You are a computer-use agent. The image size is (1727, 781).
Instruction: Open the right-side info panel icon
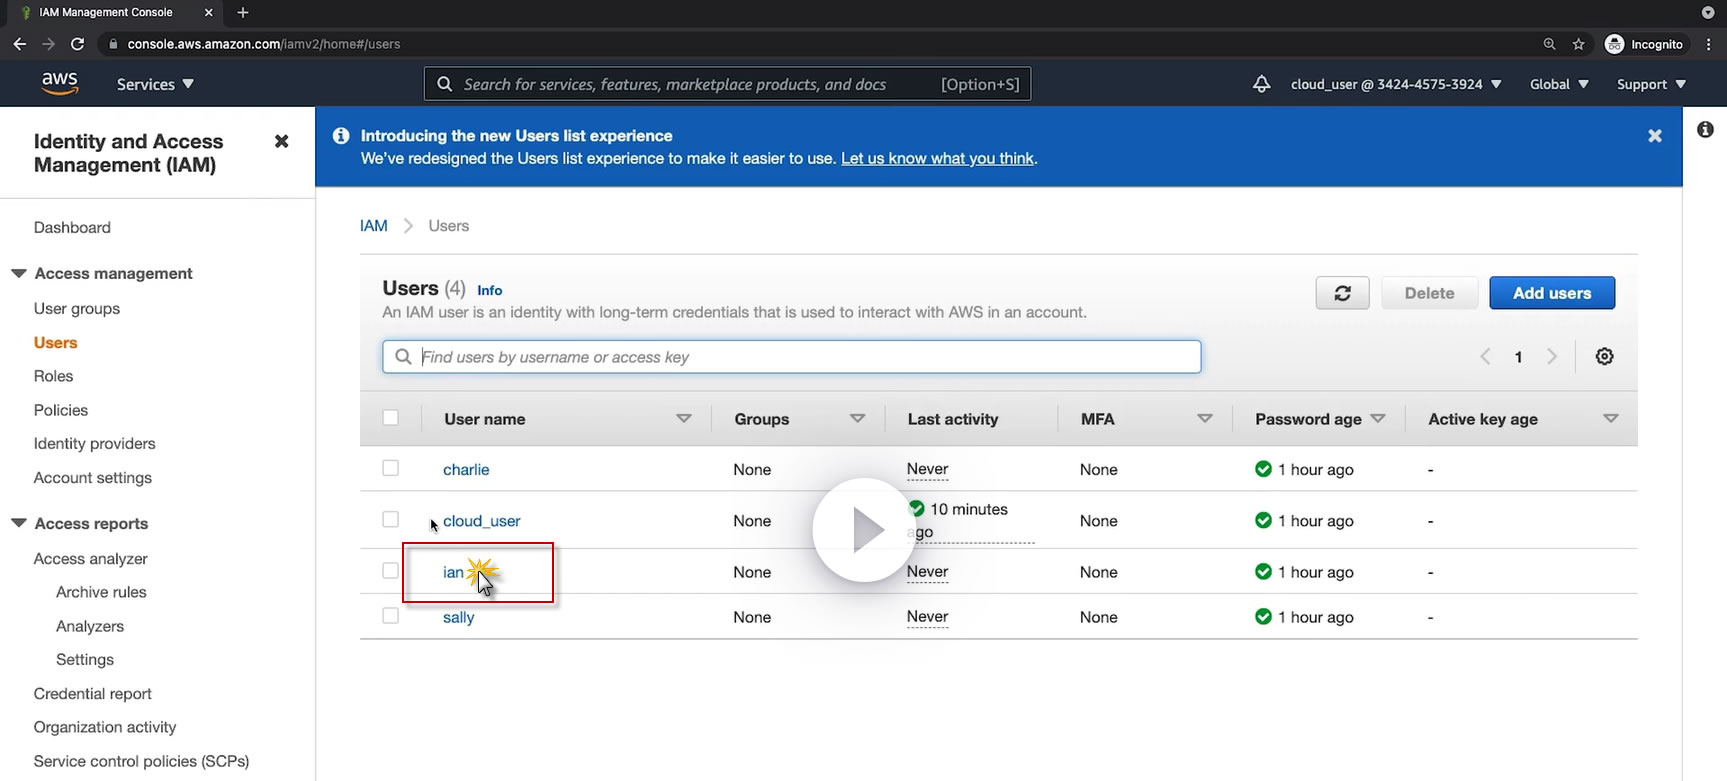point(1705,130)
